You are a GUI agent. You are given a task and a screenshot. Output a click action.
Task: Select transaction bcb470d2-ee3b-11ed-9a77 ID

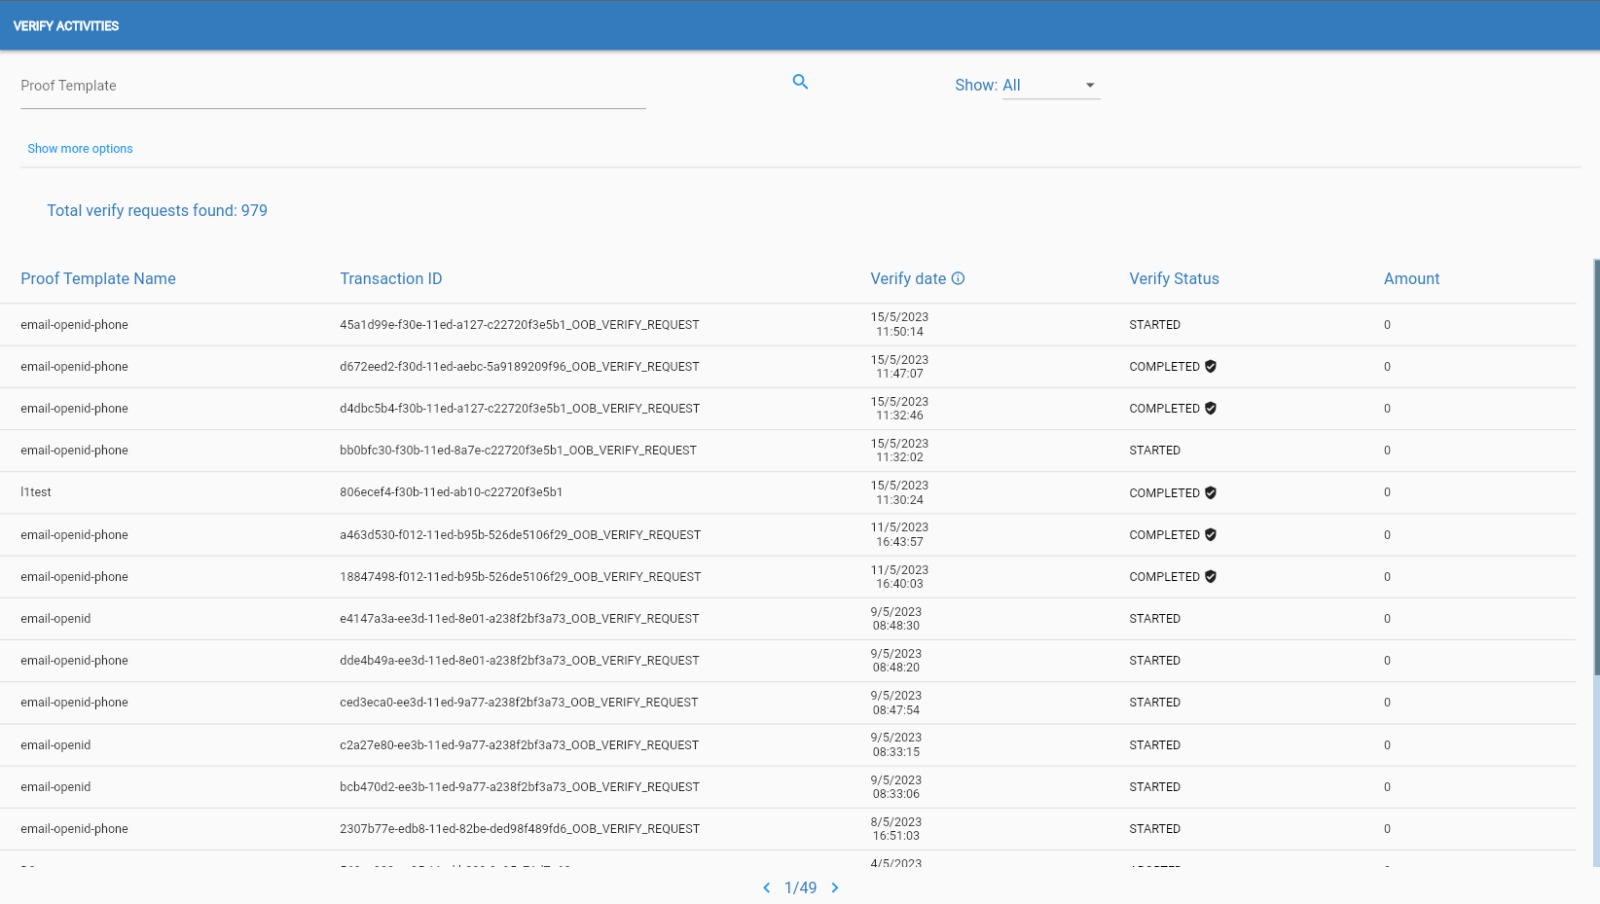(519, 787)
